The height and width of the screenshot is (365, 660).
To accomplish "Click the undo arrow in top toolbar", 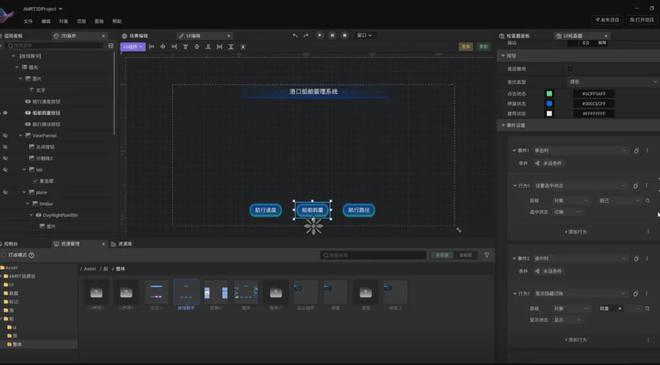I will [x=295, y=36].
